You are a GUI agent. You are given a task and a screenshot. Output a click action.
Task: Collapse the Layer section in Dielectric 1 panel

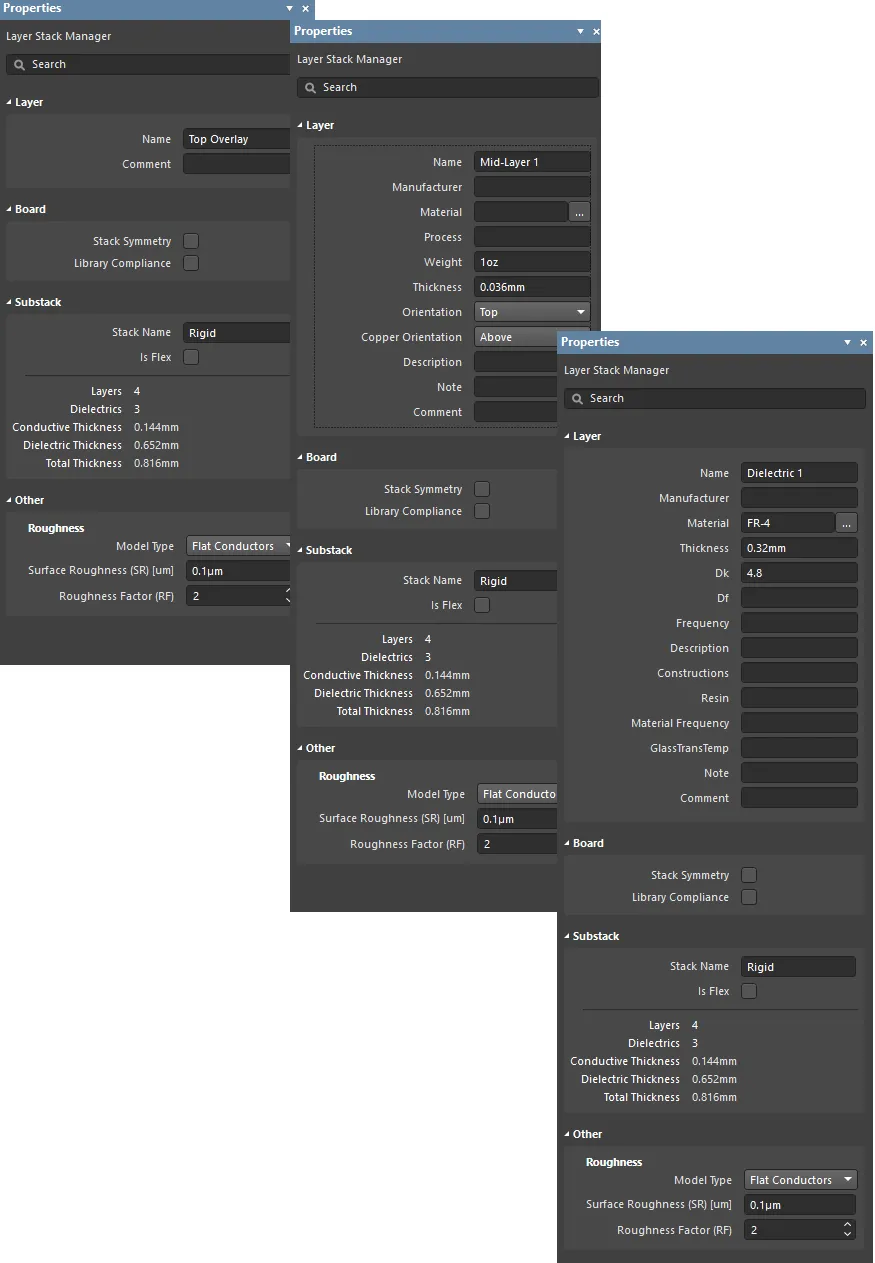click(x=568, y=437)
